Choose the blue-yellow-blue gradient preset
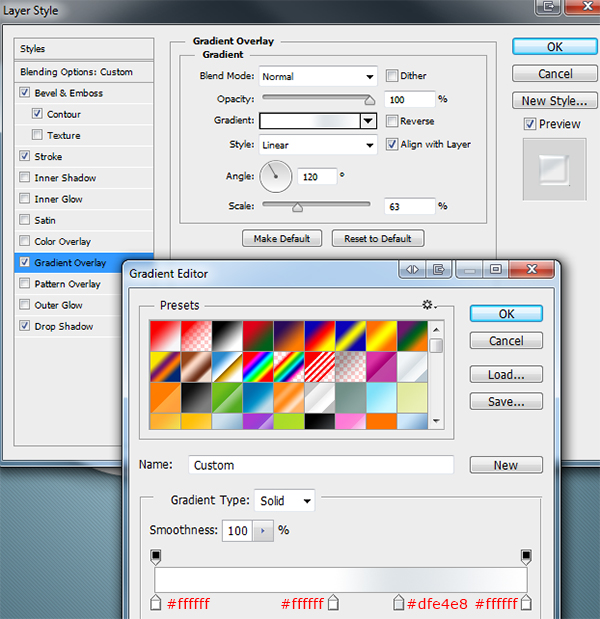 click(351, 336)
